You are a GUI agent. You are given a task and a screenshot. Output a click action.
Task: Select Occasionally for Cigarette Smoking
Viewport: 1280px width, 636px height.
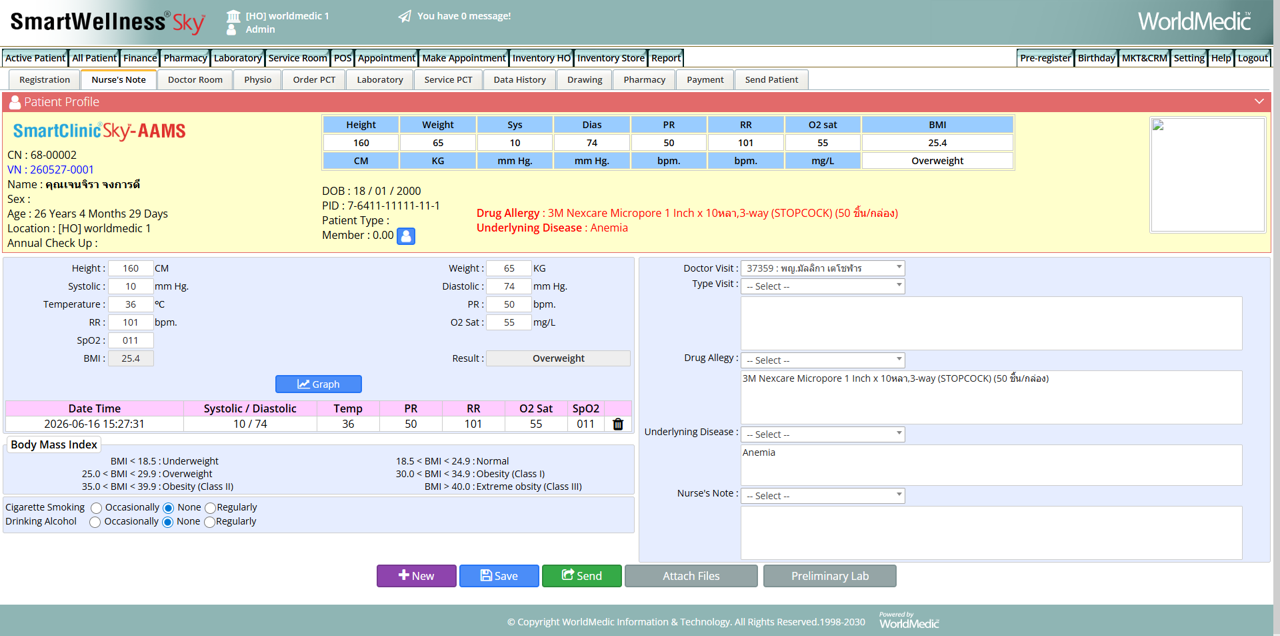click(96, 508)
